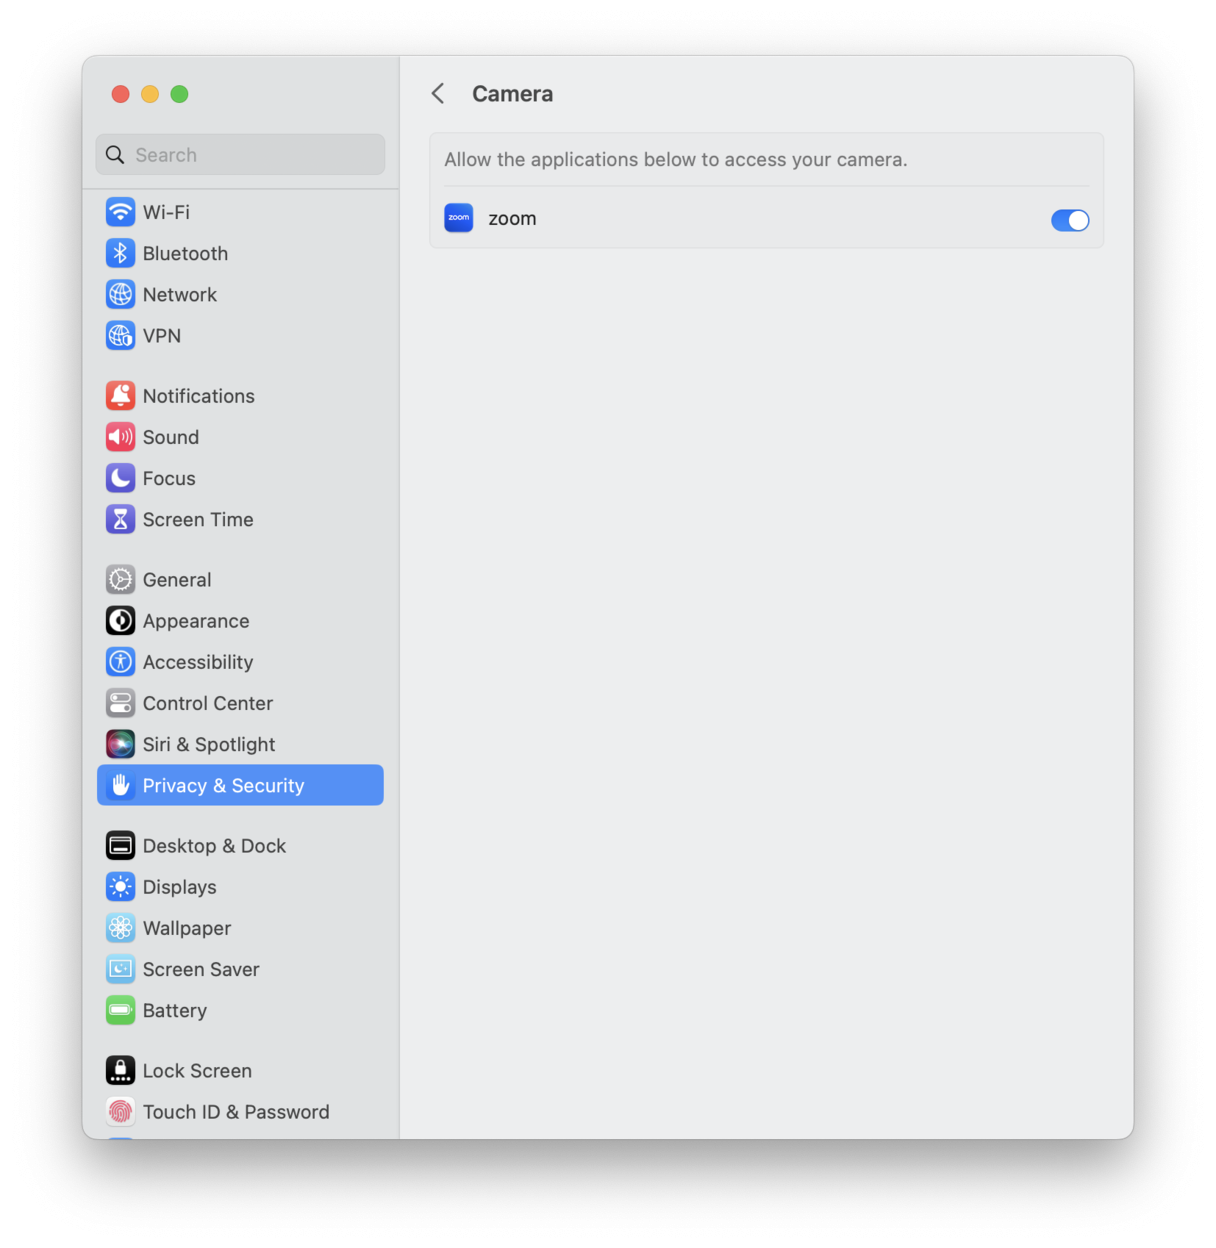Open the Wi-Fi settings icon
This screenshot has width=1216, height=1248.
tap(120, 212)
